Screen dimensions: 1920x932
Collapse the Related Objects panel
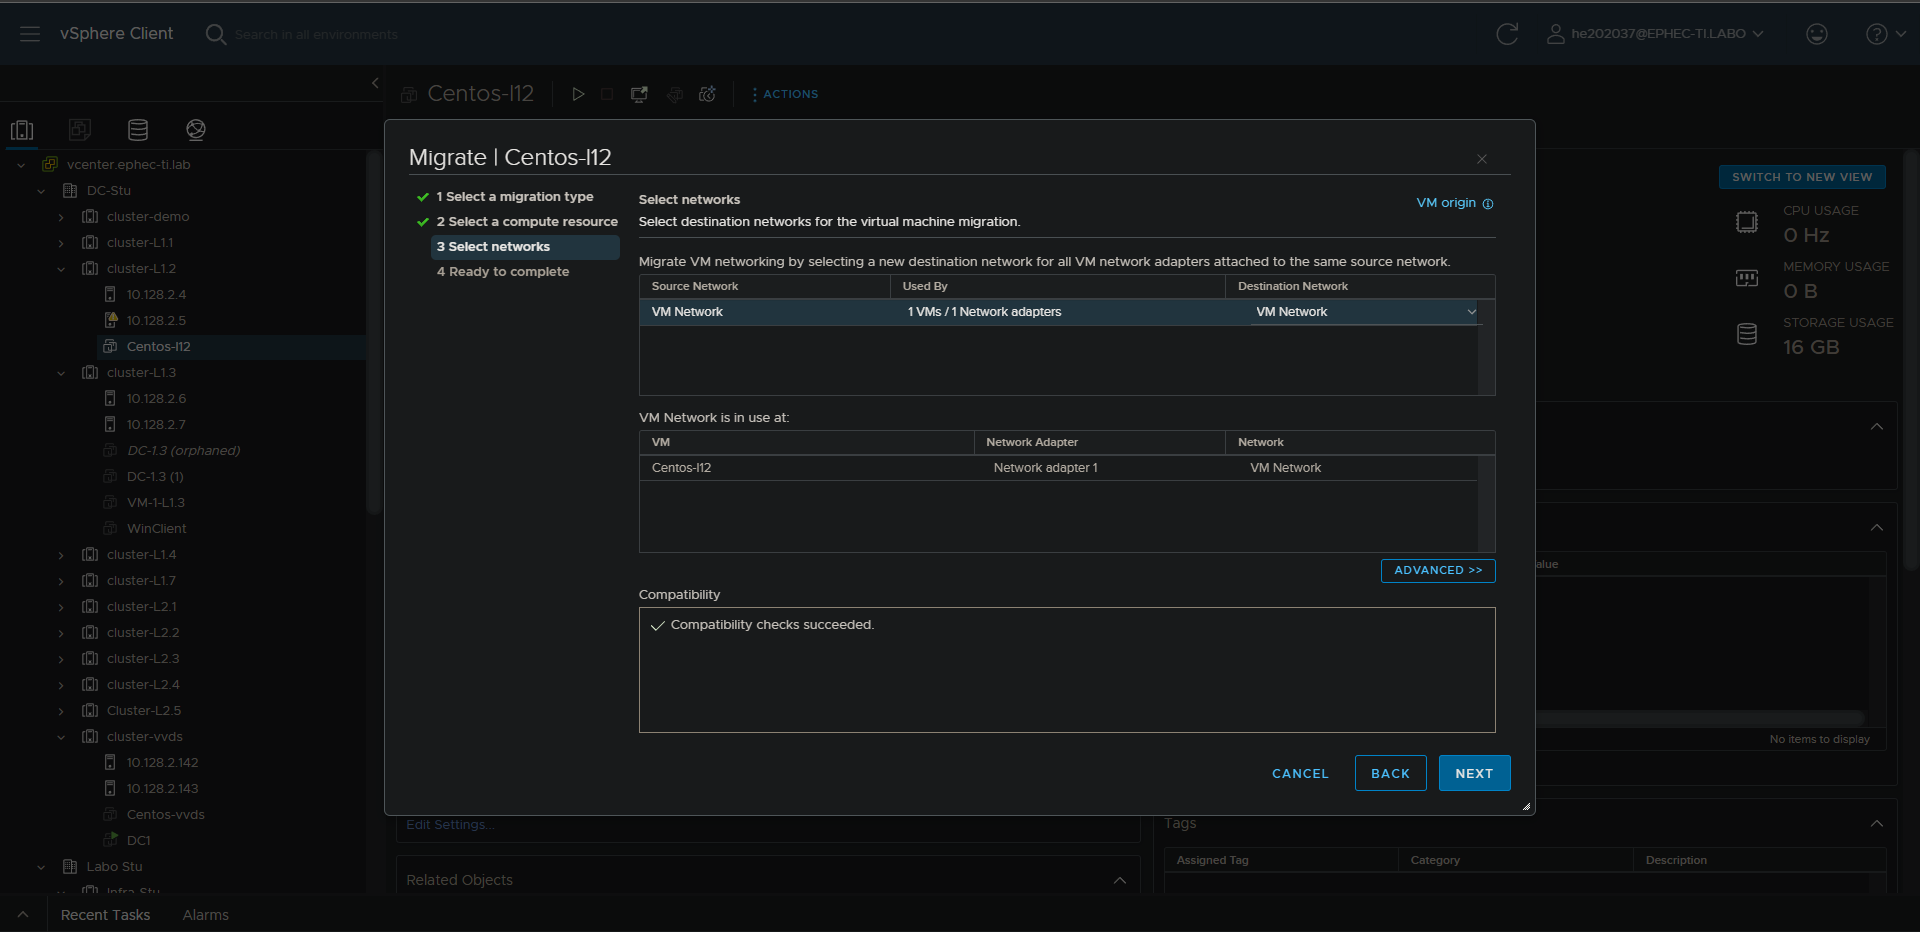[x=1120, y=880]
